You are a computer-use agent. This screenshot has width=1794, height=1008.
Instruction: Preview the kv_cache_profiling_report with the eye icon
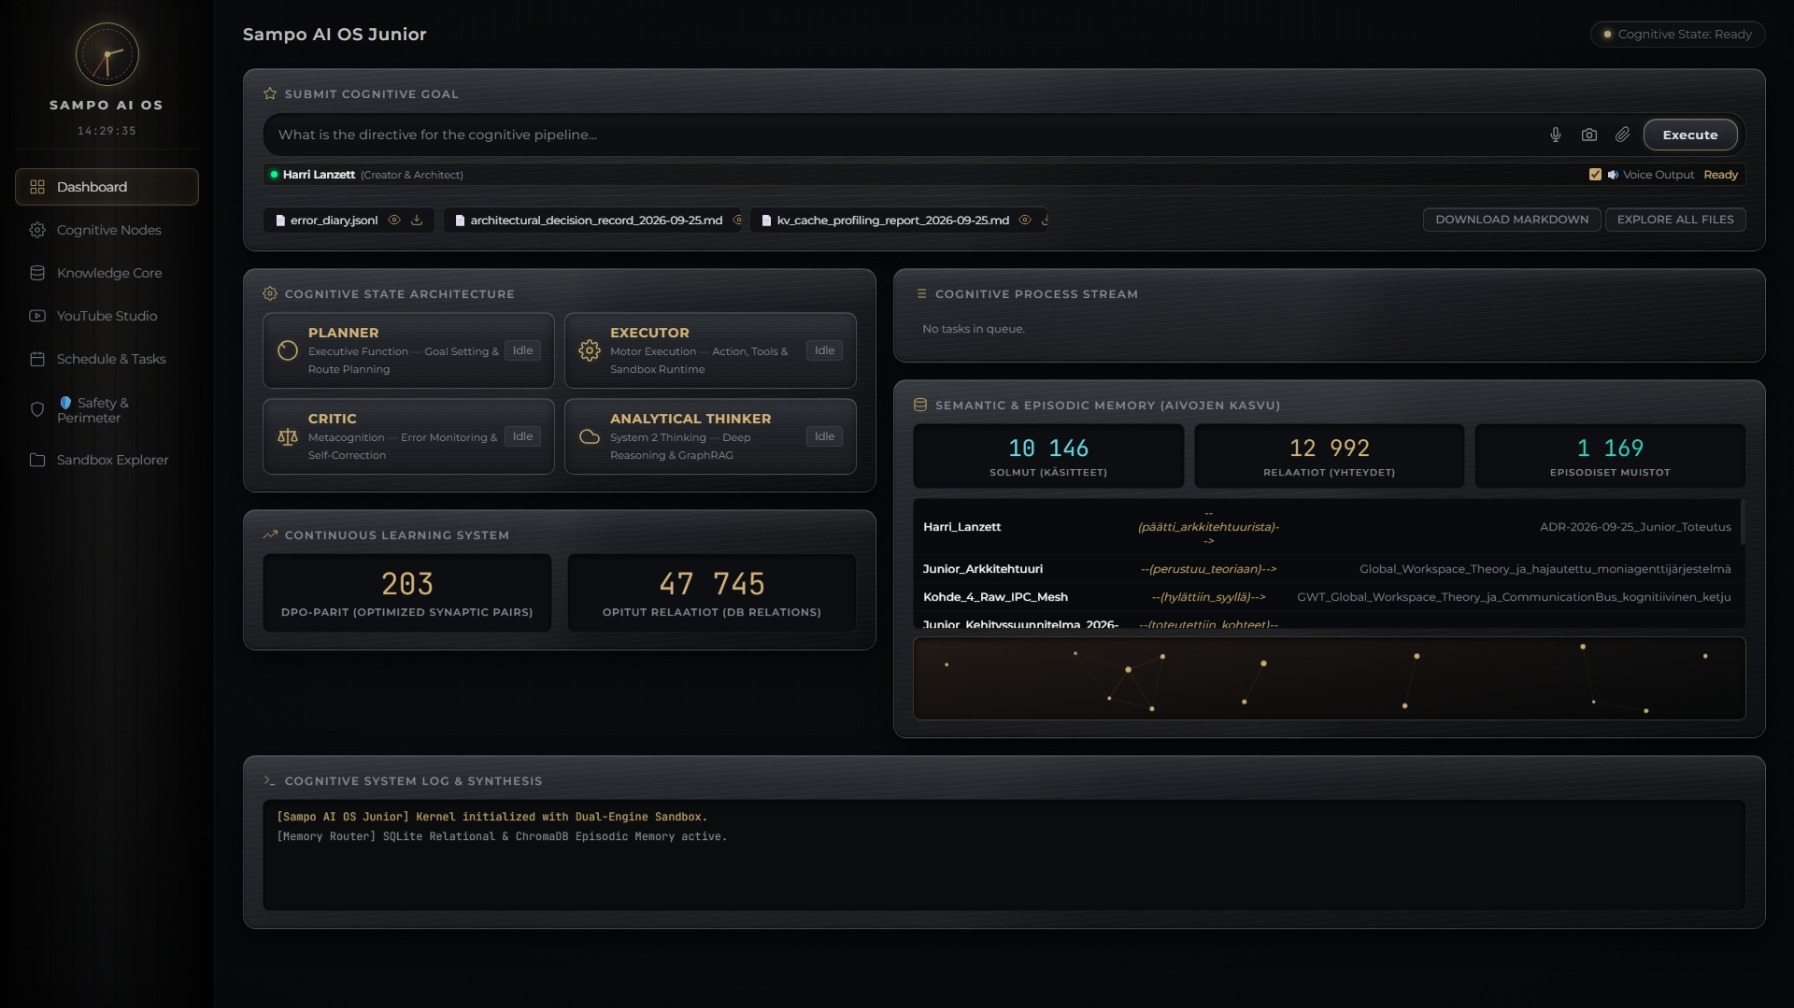pyautogui.click(x=1025, y=220)
